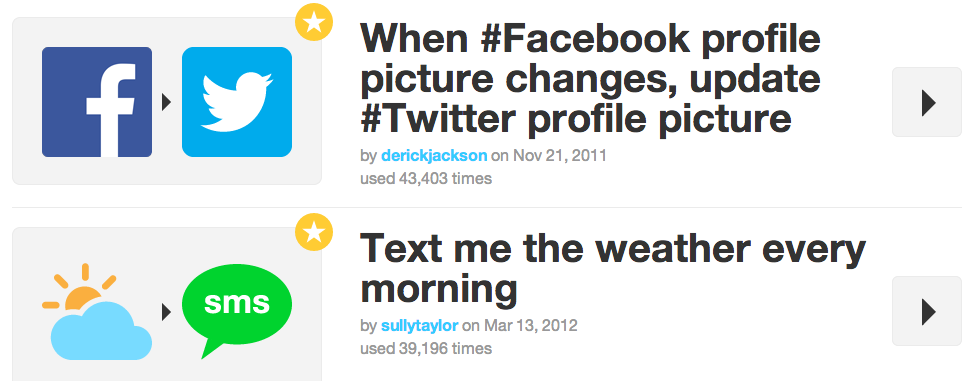This screenshot has height=381, width=976.
Task: Select the Weather to SMS recipe card background
Action: [167, 304]
